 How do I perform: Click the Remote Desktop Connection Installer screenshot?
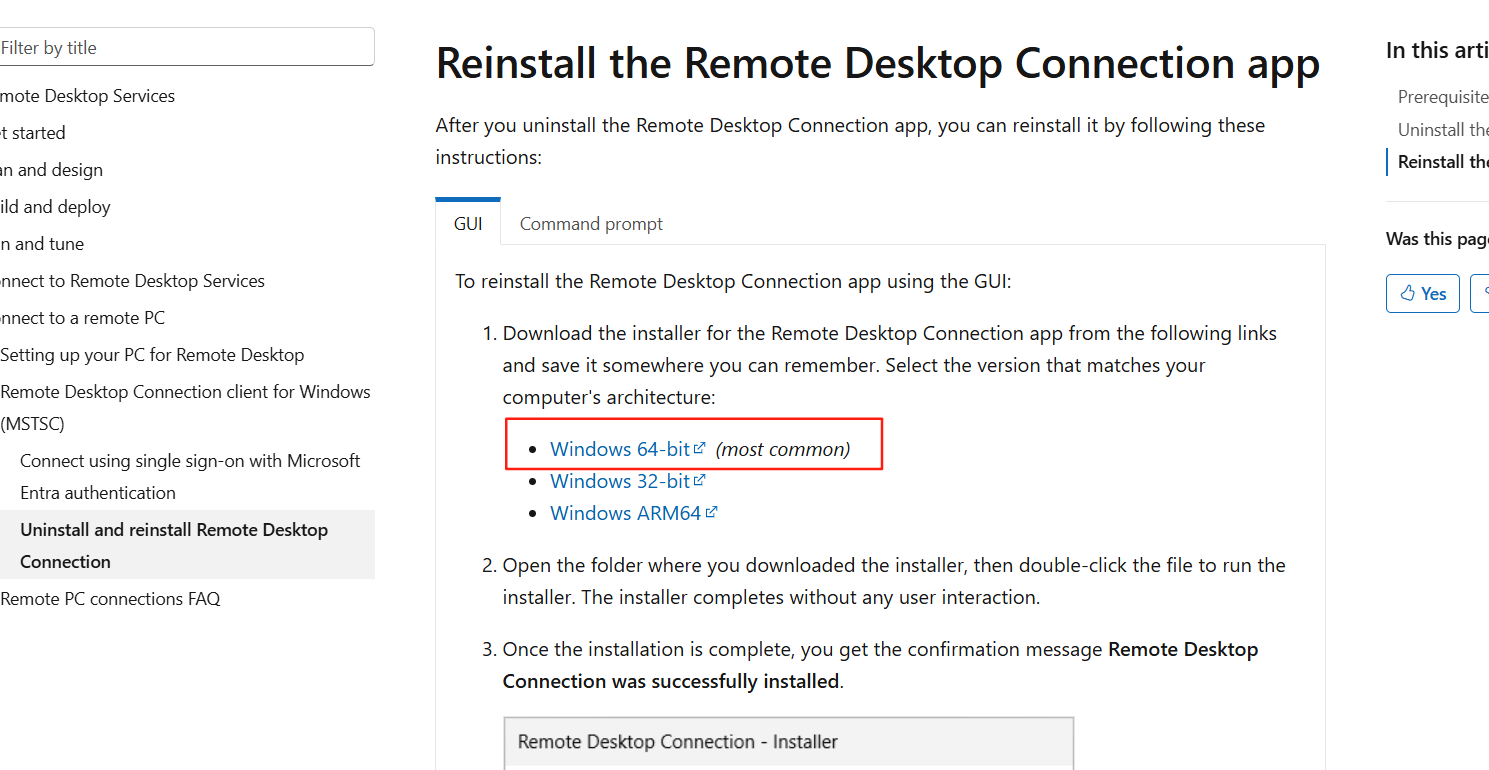click(788, 742)
